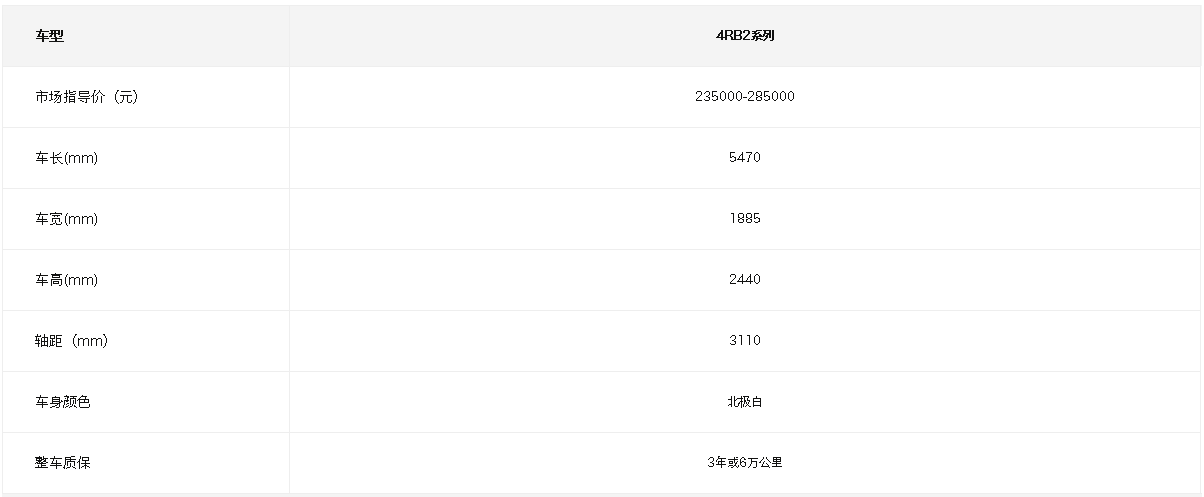Select the 4RB2系列 column header
Screen dimensions: 1204x497
745,36
